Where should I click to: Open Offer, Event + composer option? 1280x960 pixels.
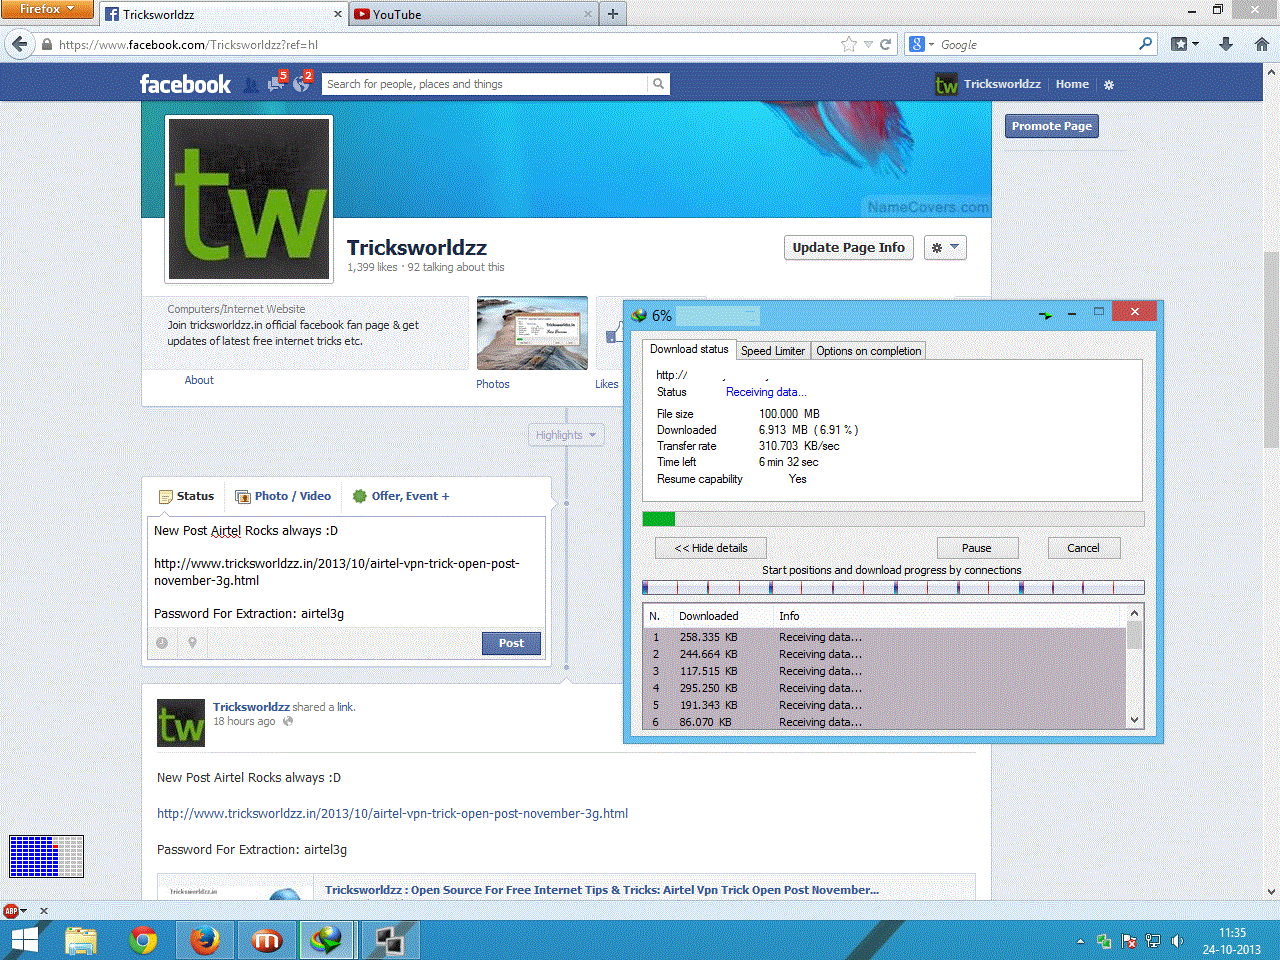[401, 496]
